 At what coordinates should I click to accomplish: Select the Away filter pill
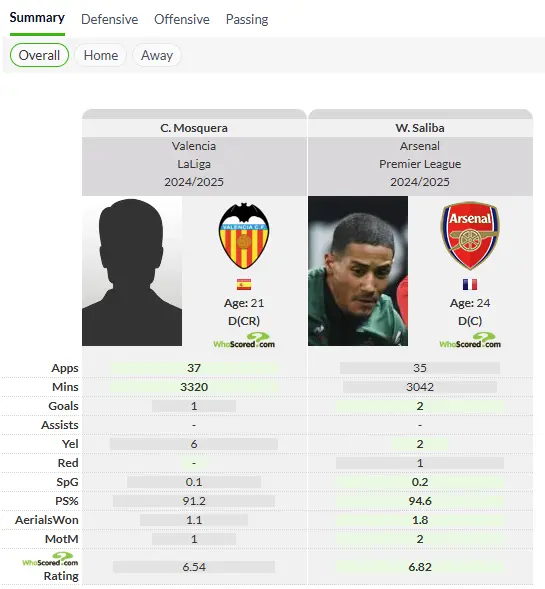[x=157, y=55]
